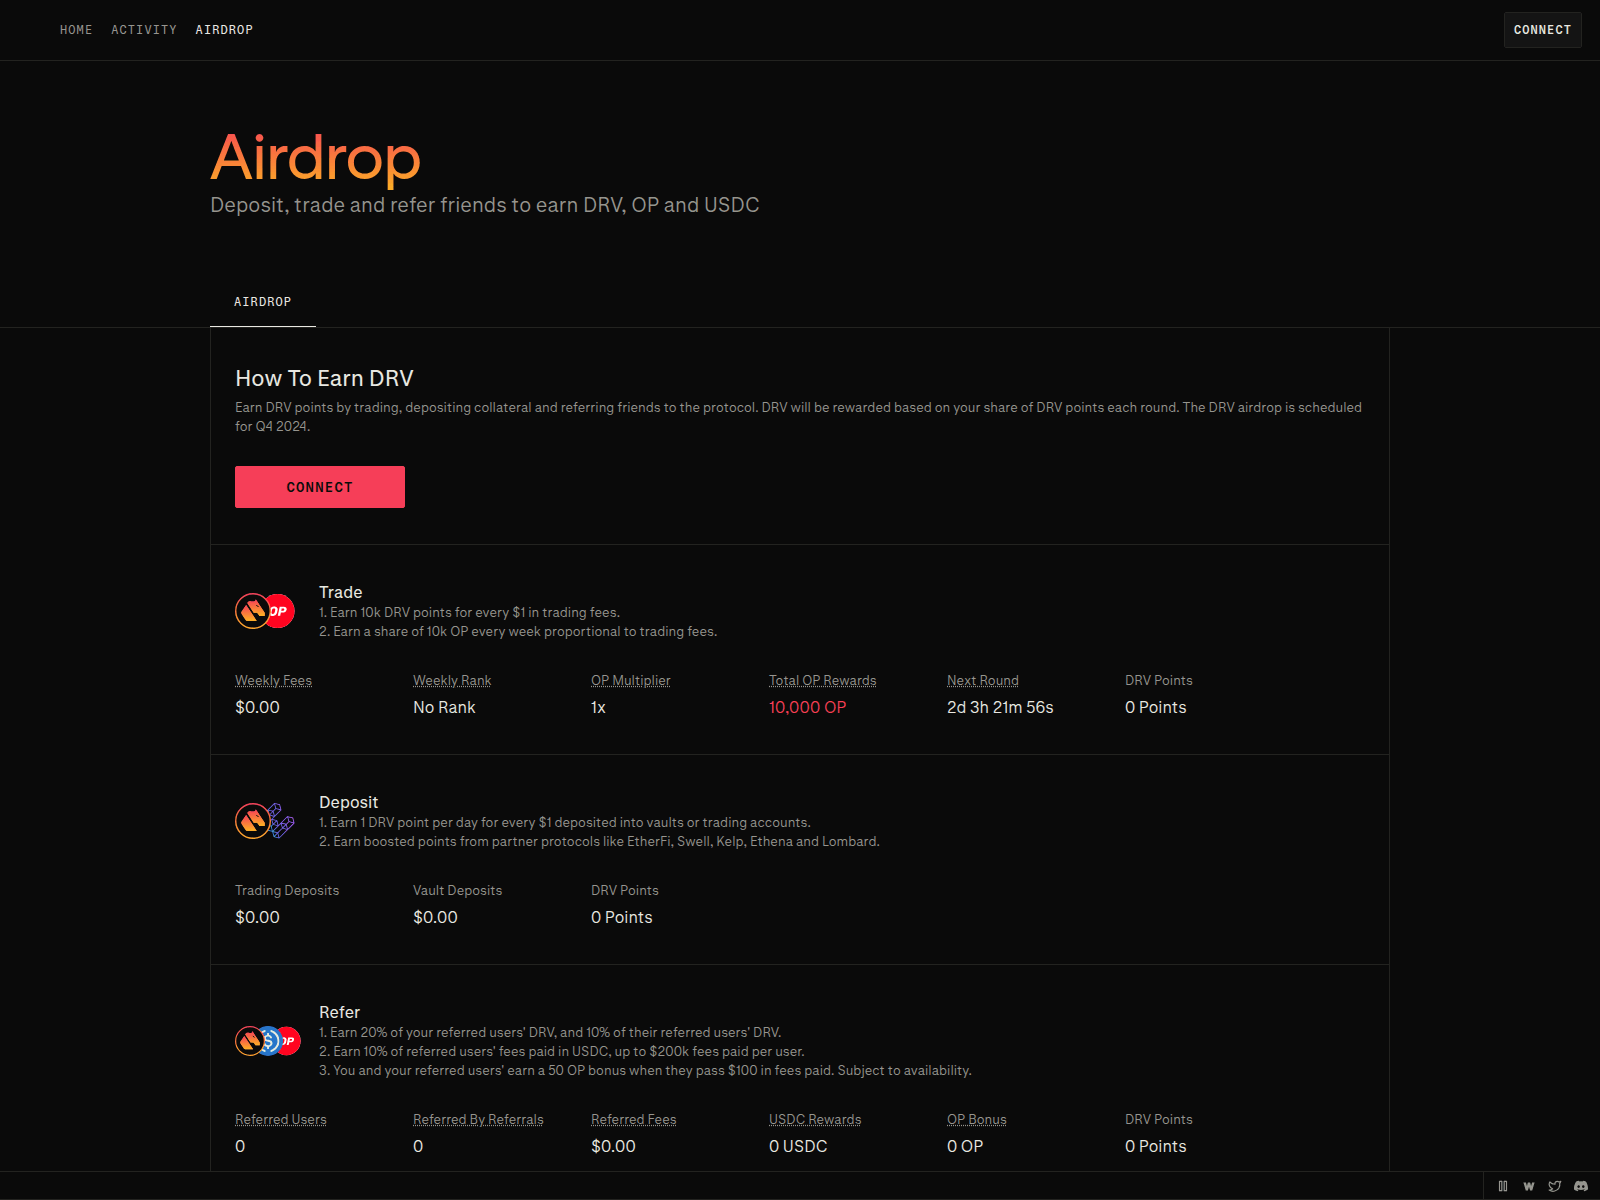1600x1200 pixels.
Task: Select the AIRDROP tab under the heading
Action: (263, 302)
